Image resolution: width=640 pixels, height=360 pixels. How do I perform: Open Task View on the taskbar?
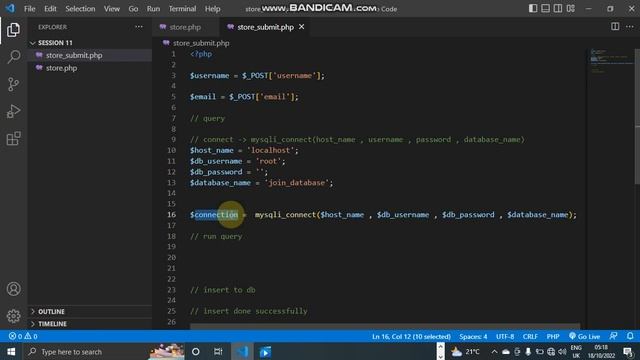[x=218, y=351]
